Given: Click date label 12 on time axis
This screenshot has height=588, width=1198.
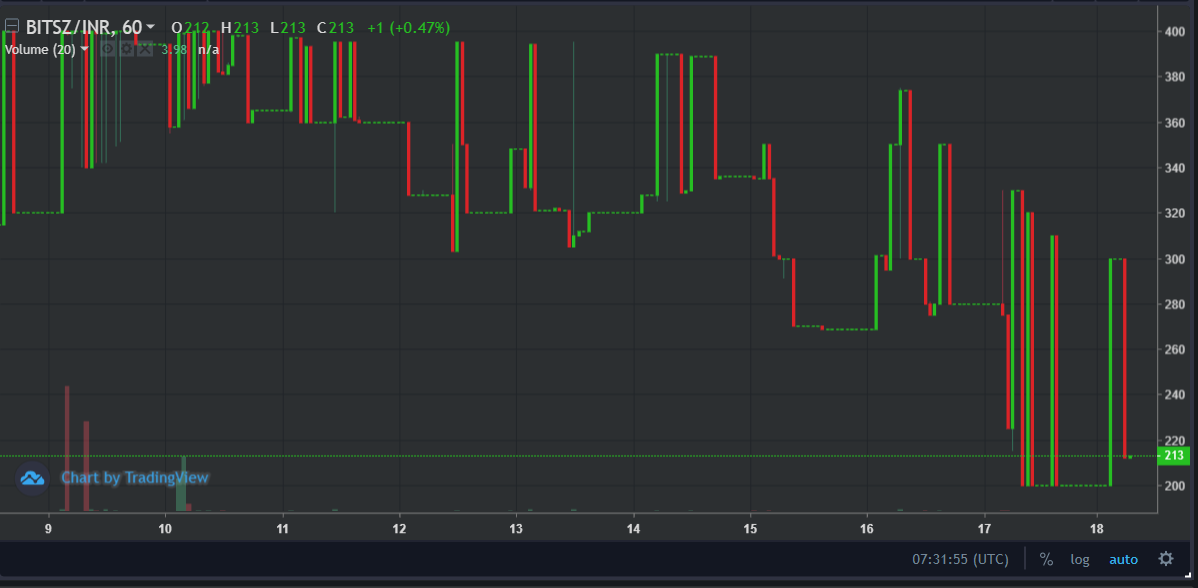Looking at the screenshot, I should (400, 528).
